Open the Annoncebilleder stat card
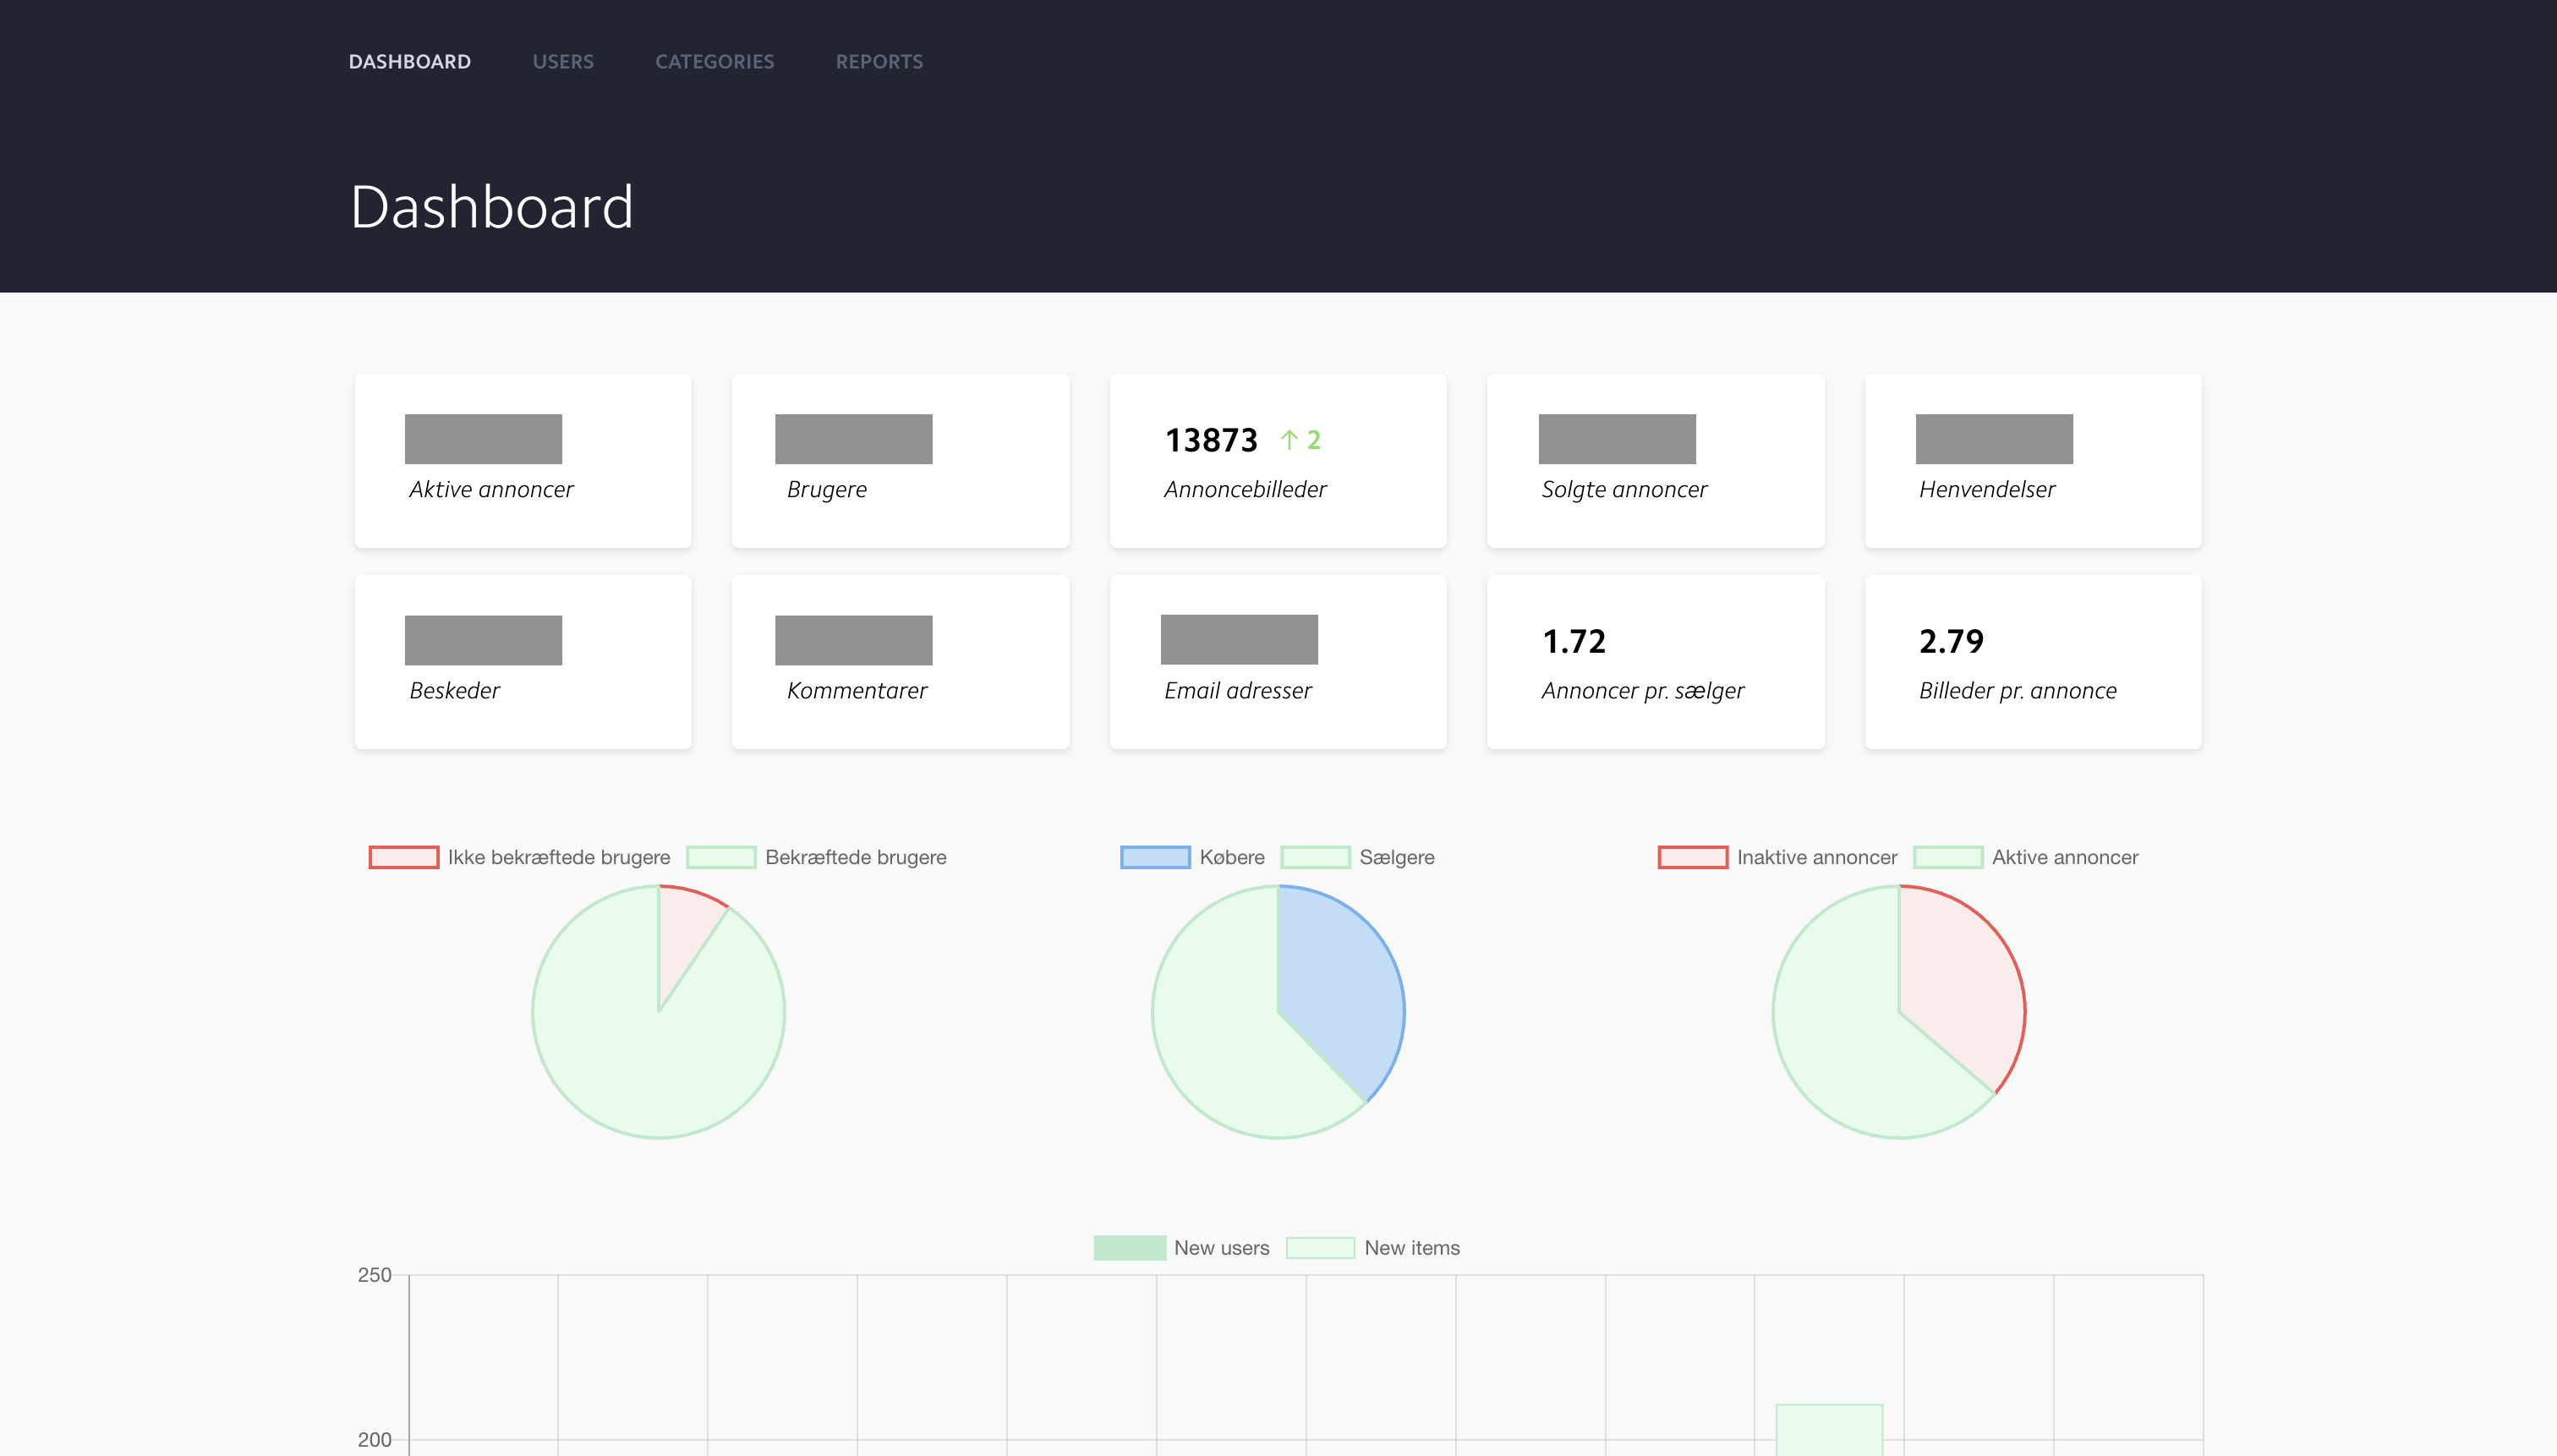Screen dimensions: 2557x1456 [1278, 461]
